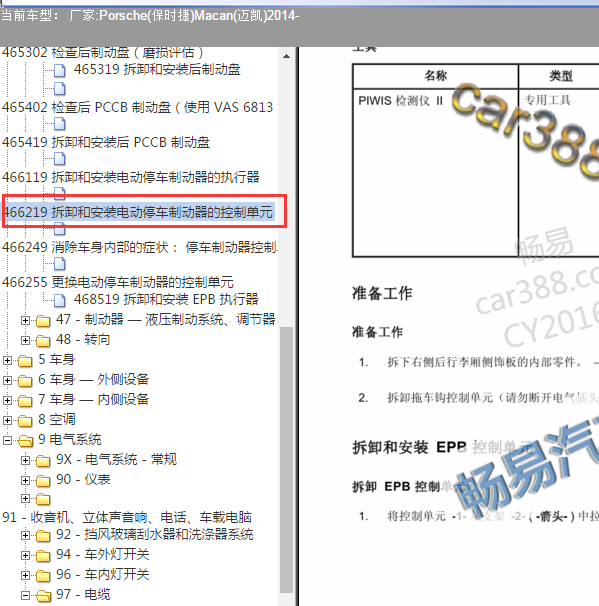Click the 类型 column header

tap(561, 76)
